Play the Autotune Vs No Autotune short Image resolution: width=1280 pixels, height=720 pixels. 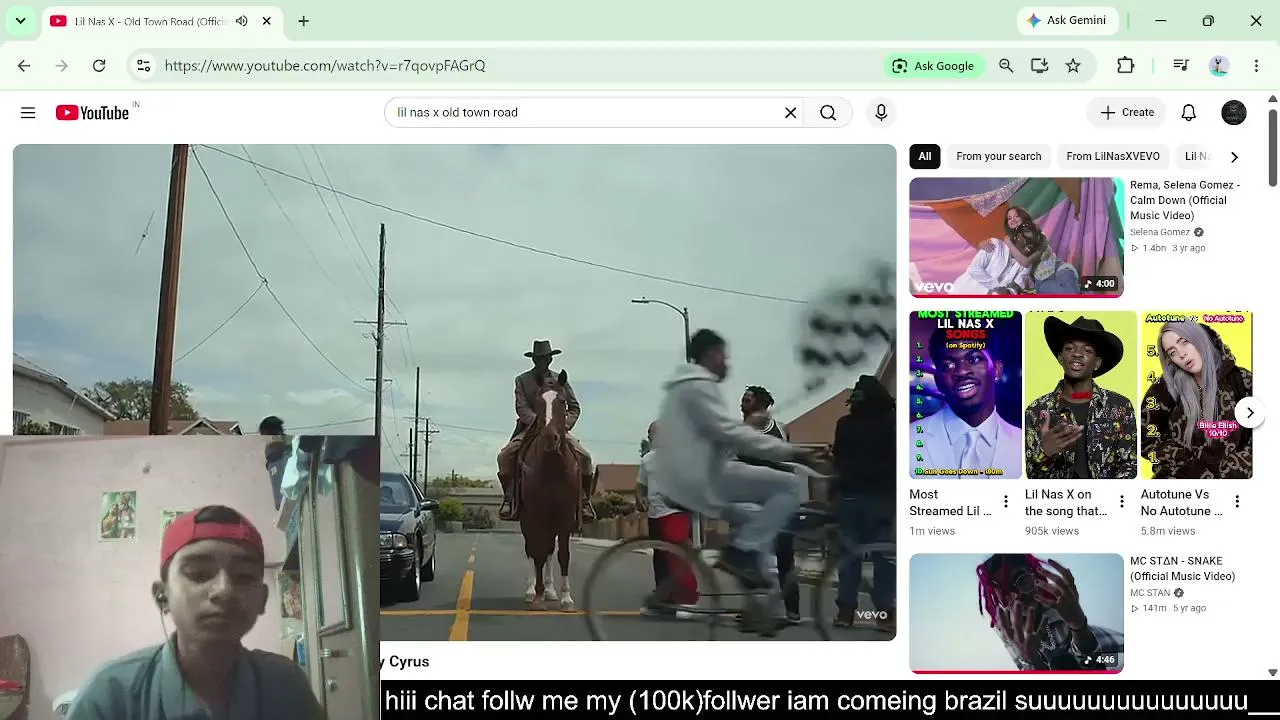(1196, 395)
